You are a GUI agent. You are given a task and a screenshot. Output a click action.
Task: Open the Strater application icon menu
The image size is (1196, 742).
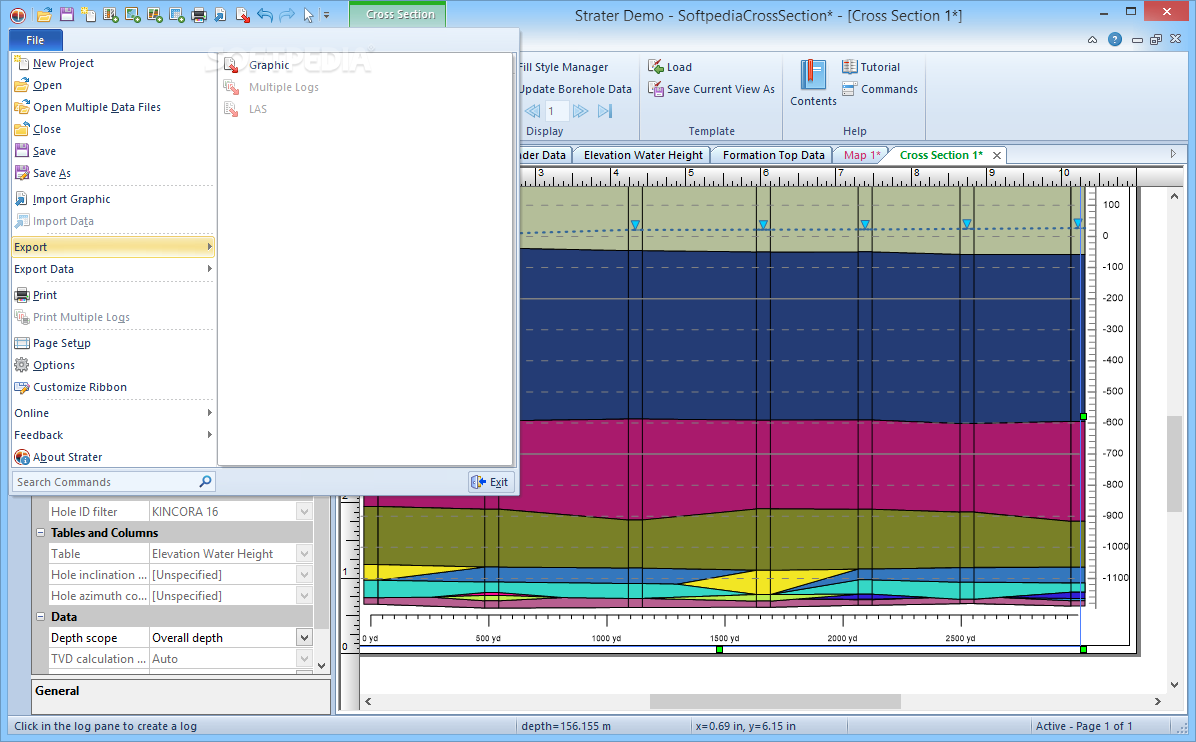(17, 14)
